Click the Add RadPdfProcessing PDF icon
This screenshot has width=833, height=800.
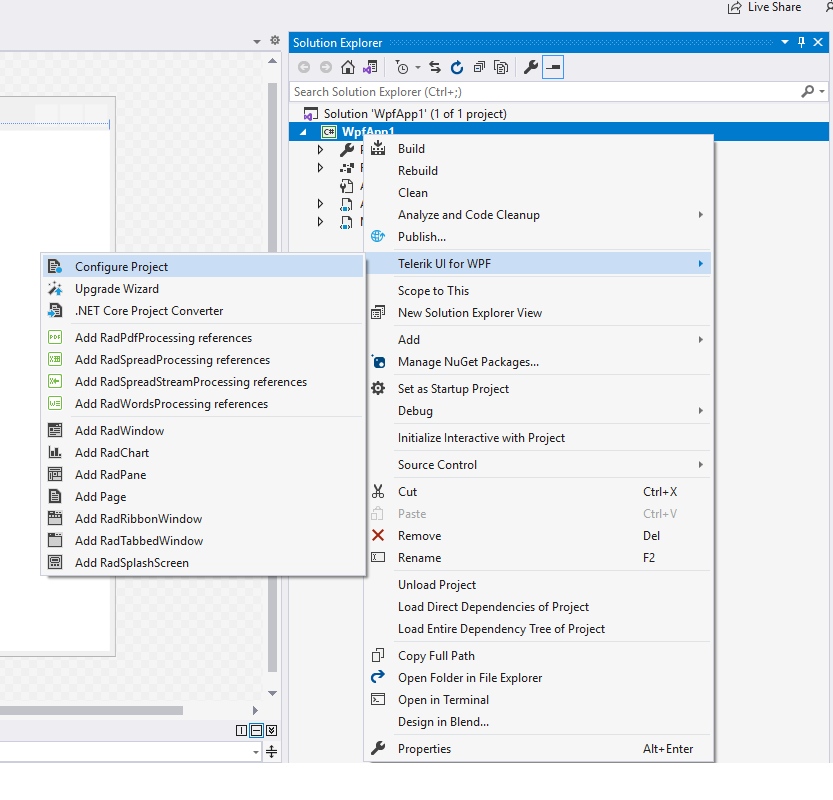coord(55,337)
